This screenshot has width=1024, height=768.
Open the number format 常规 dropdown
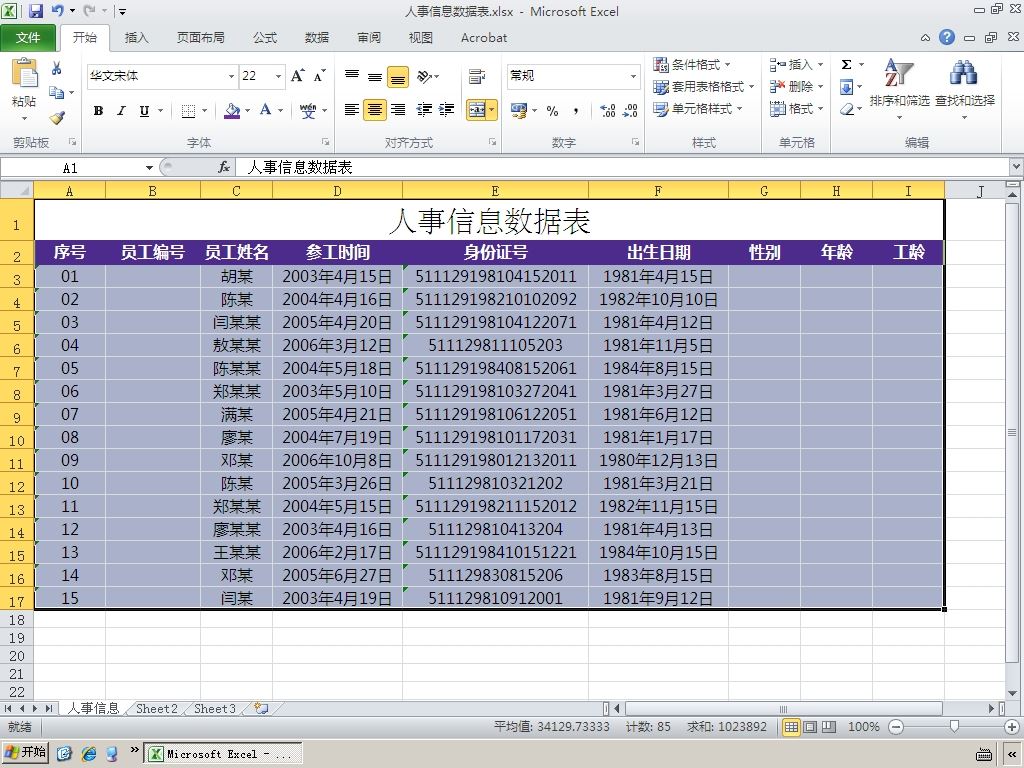[x=633, y=76]
